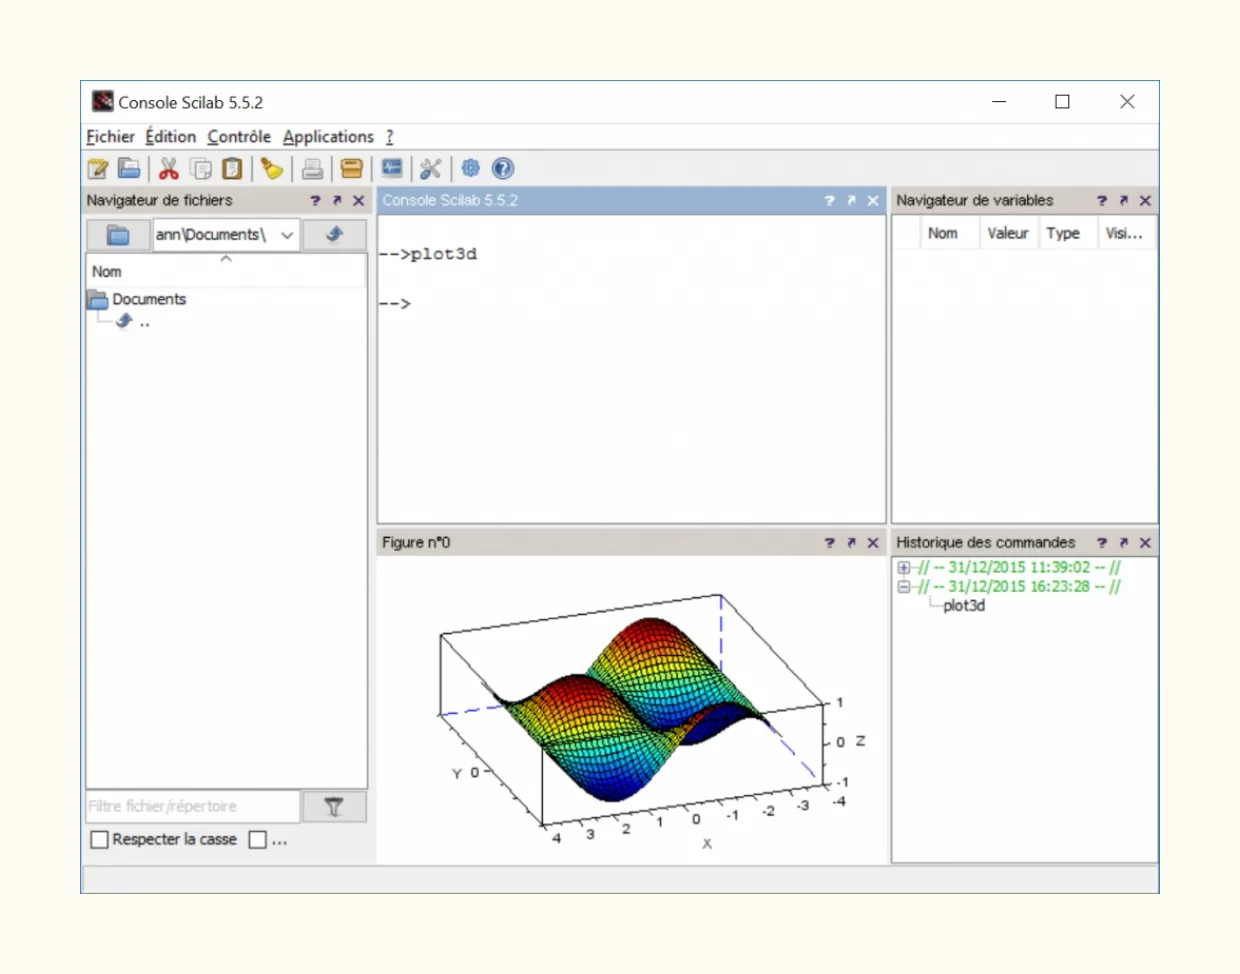Click in the Filtre fichier/répertoire field
This screenshot has width=1240, height=974.
click(x=193, y=807)
